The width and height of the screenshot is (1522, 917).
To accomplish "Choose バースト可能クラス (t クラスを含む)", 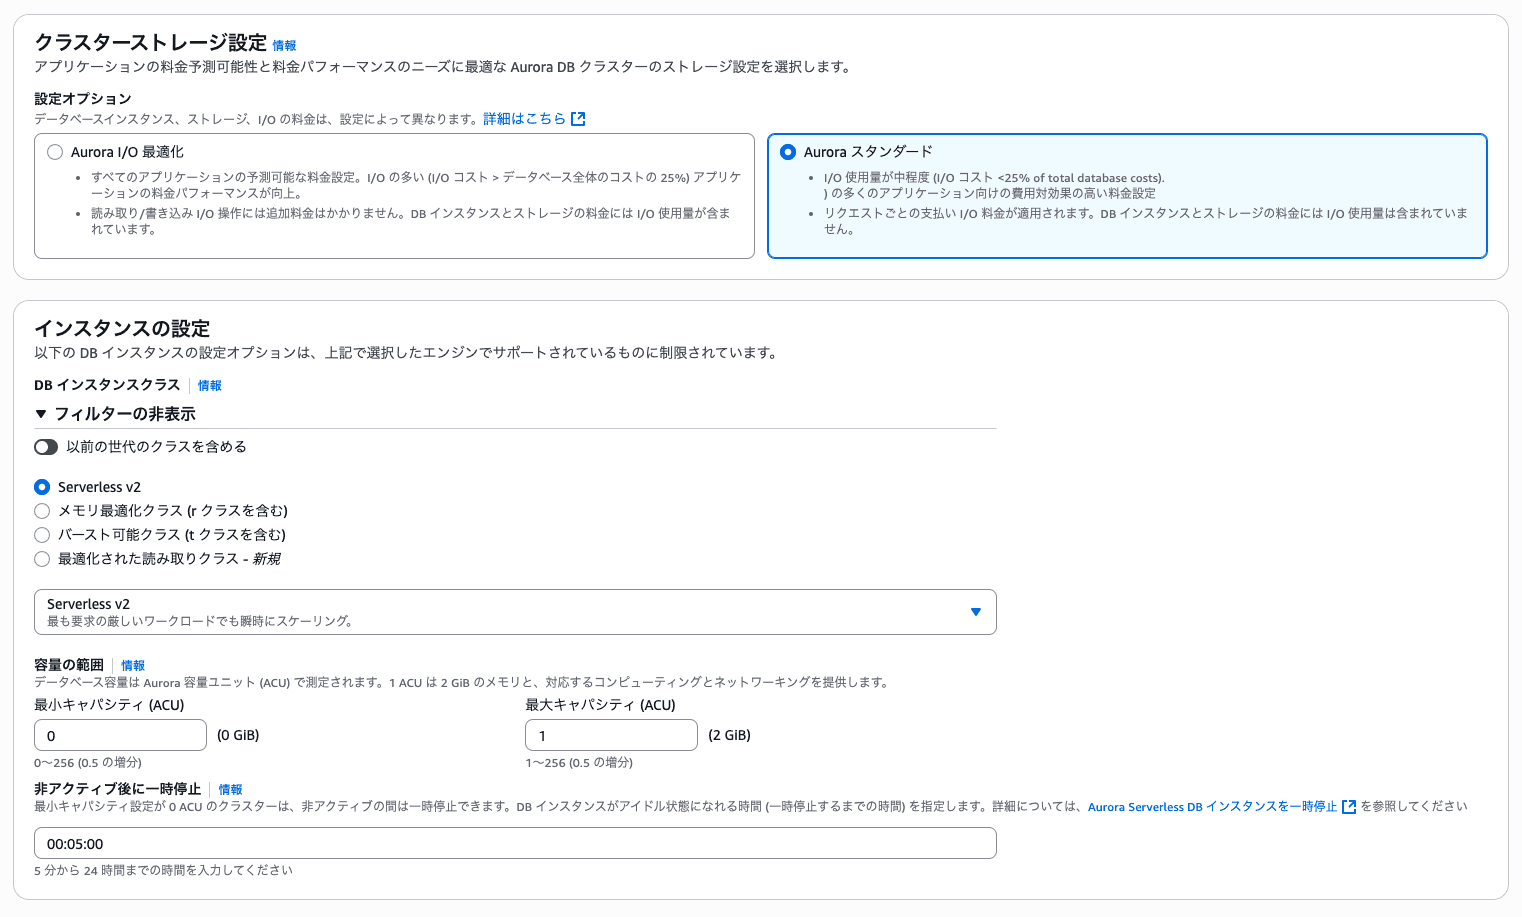I will [42, 534].
